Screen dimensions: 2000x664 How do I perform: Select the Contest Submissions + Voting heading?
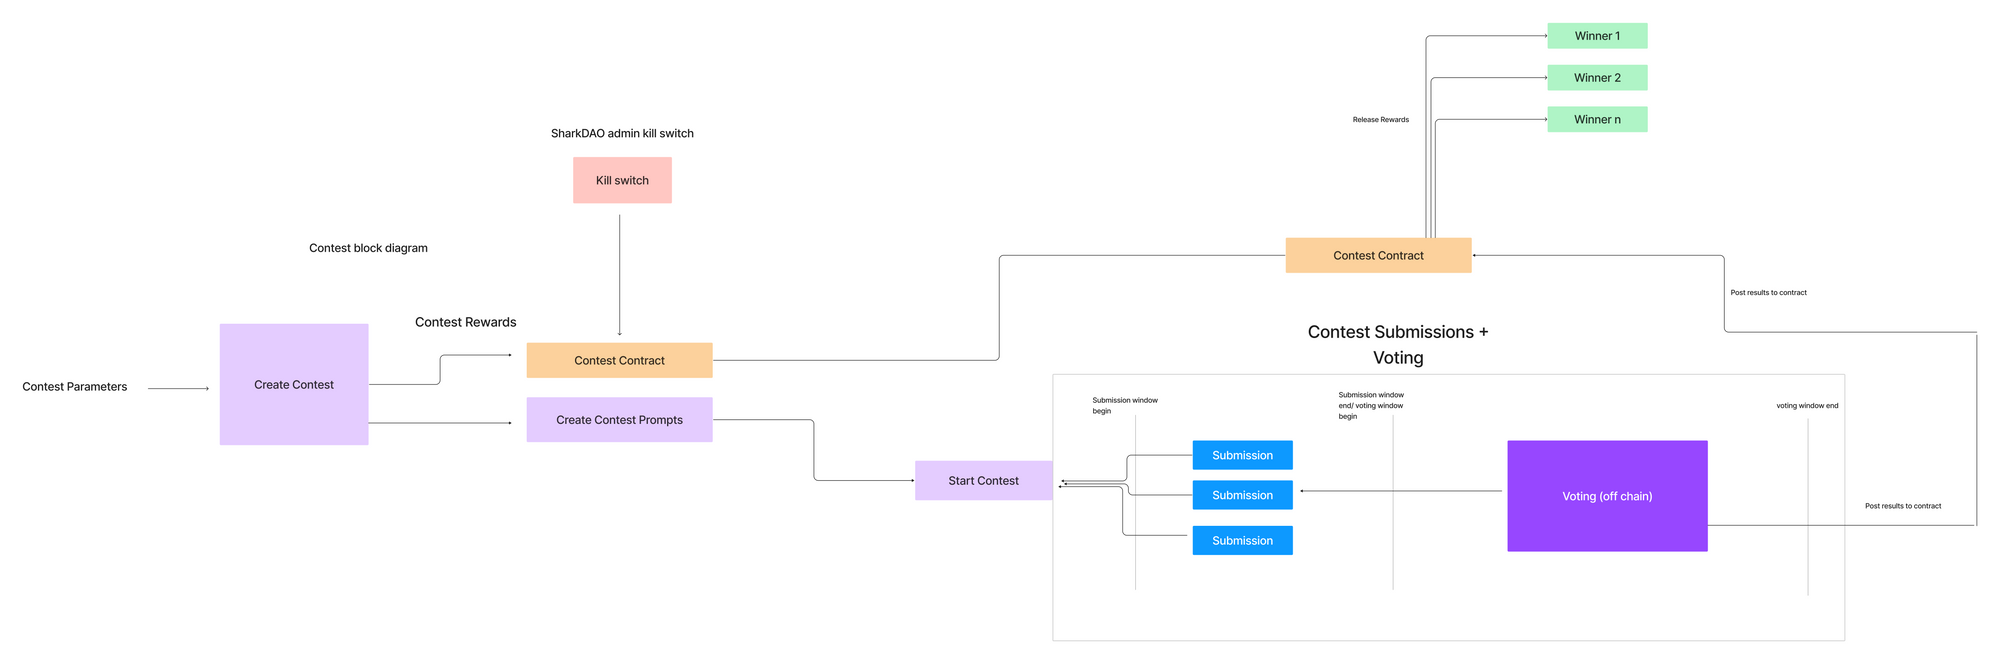(x=1397, y=344)
